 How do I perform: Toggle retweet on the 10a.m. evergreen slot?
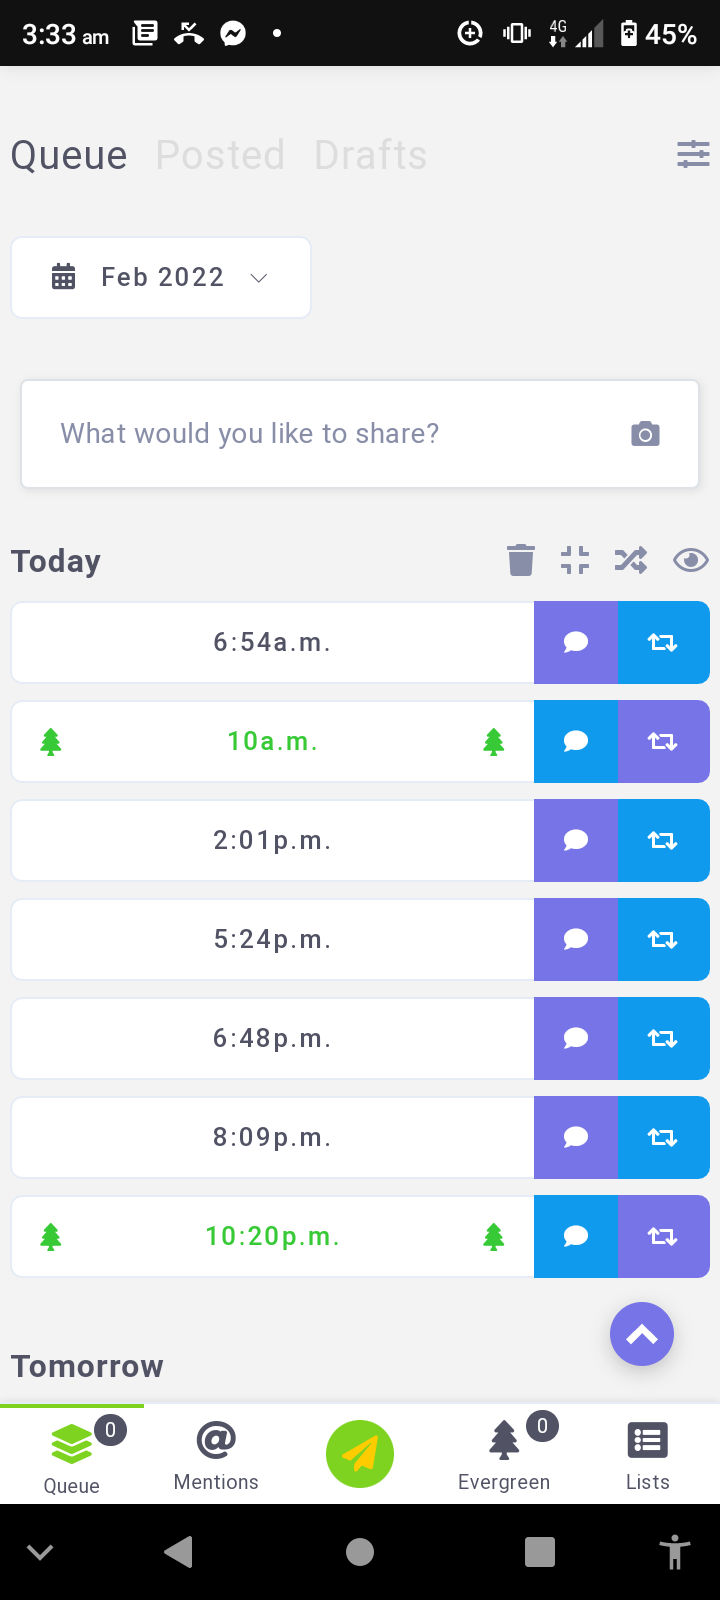(x=663, y=741)
